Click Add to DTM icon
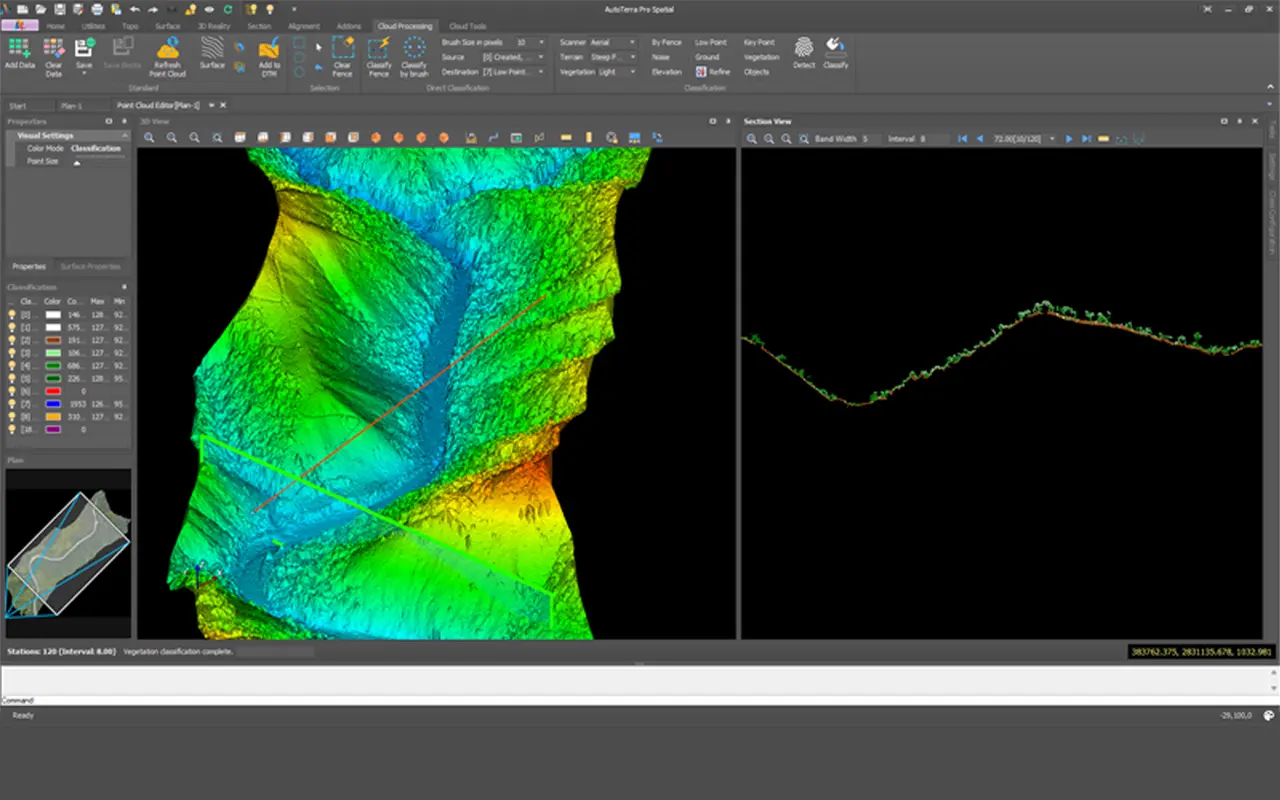 (x=269, y=56)
